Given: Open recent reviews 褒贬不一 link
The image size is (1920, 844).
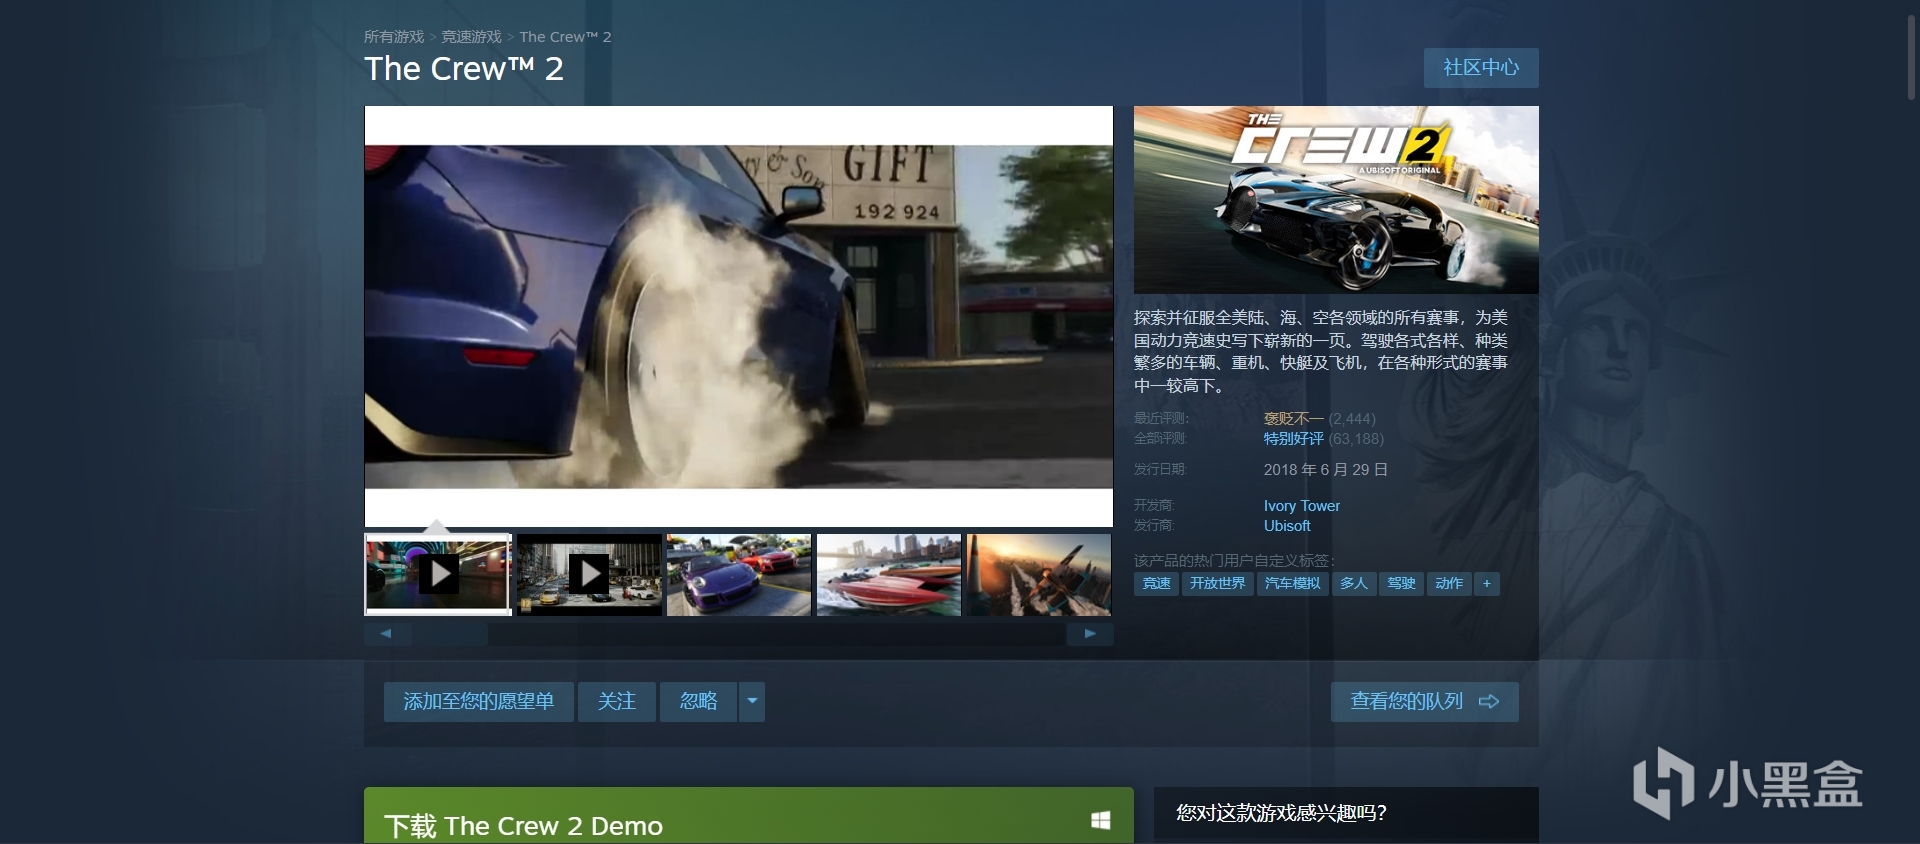Looking at the screenshot, I should [1293, 419].
